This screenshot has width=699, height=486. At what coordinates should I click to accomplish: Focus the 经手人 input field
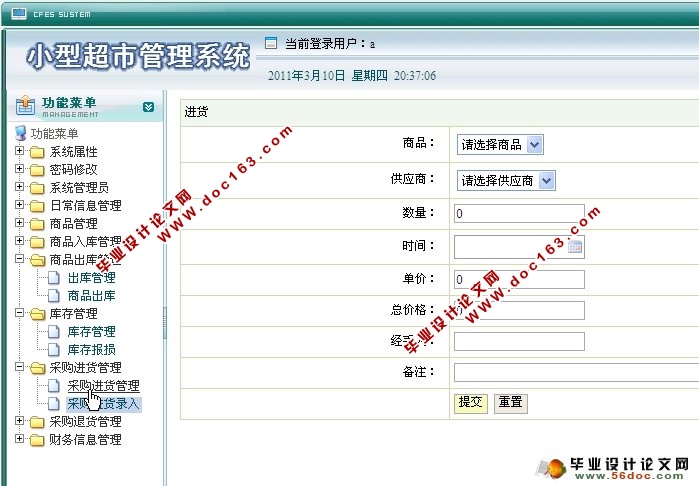coord(519,342)
